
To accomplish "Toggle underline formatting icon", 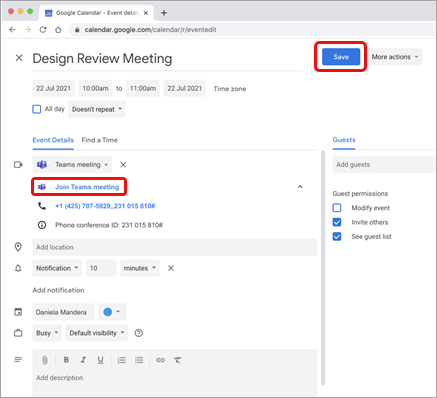I will coord(100,360).
